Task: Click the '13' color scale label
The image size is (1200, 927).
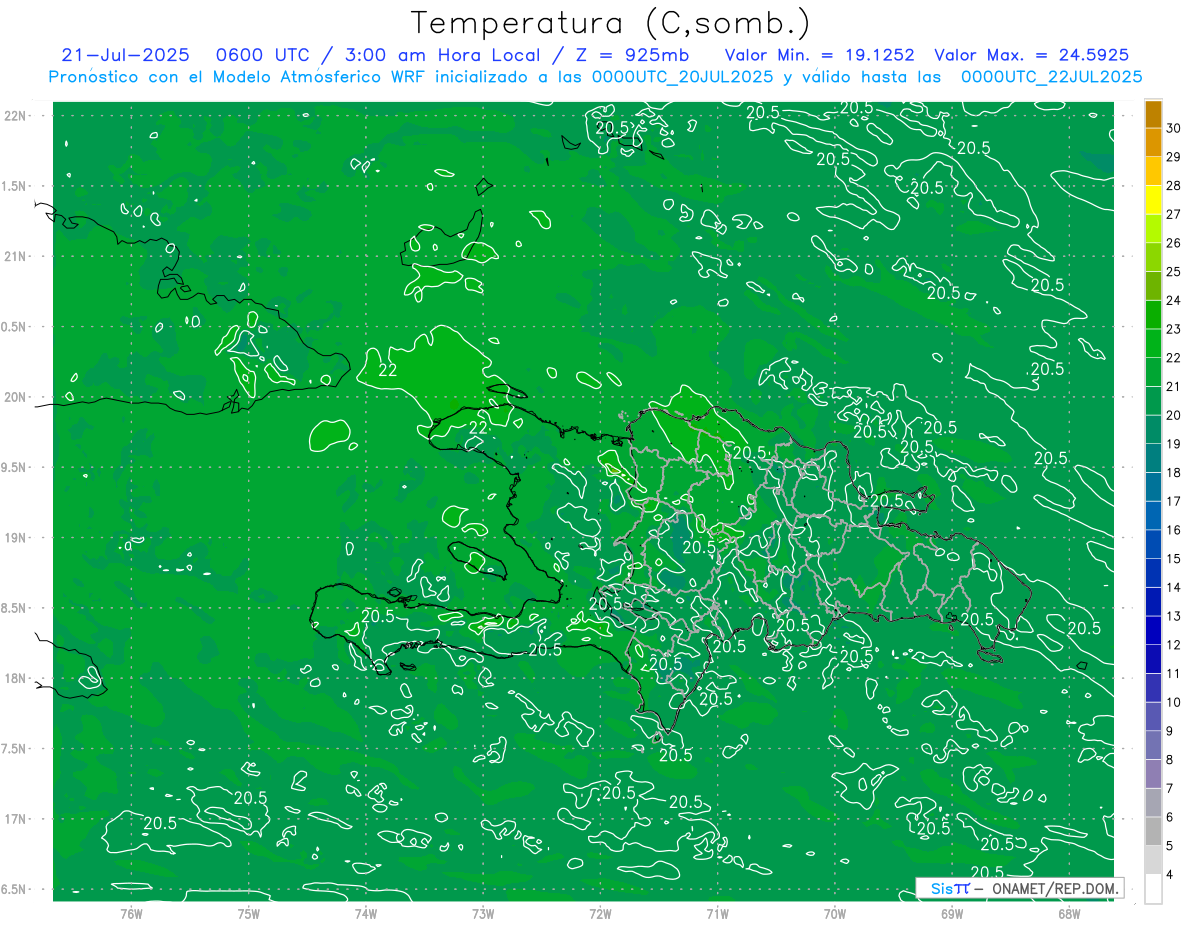Action: click(x=1174, y=616)
